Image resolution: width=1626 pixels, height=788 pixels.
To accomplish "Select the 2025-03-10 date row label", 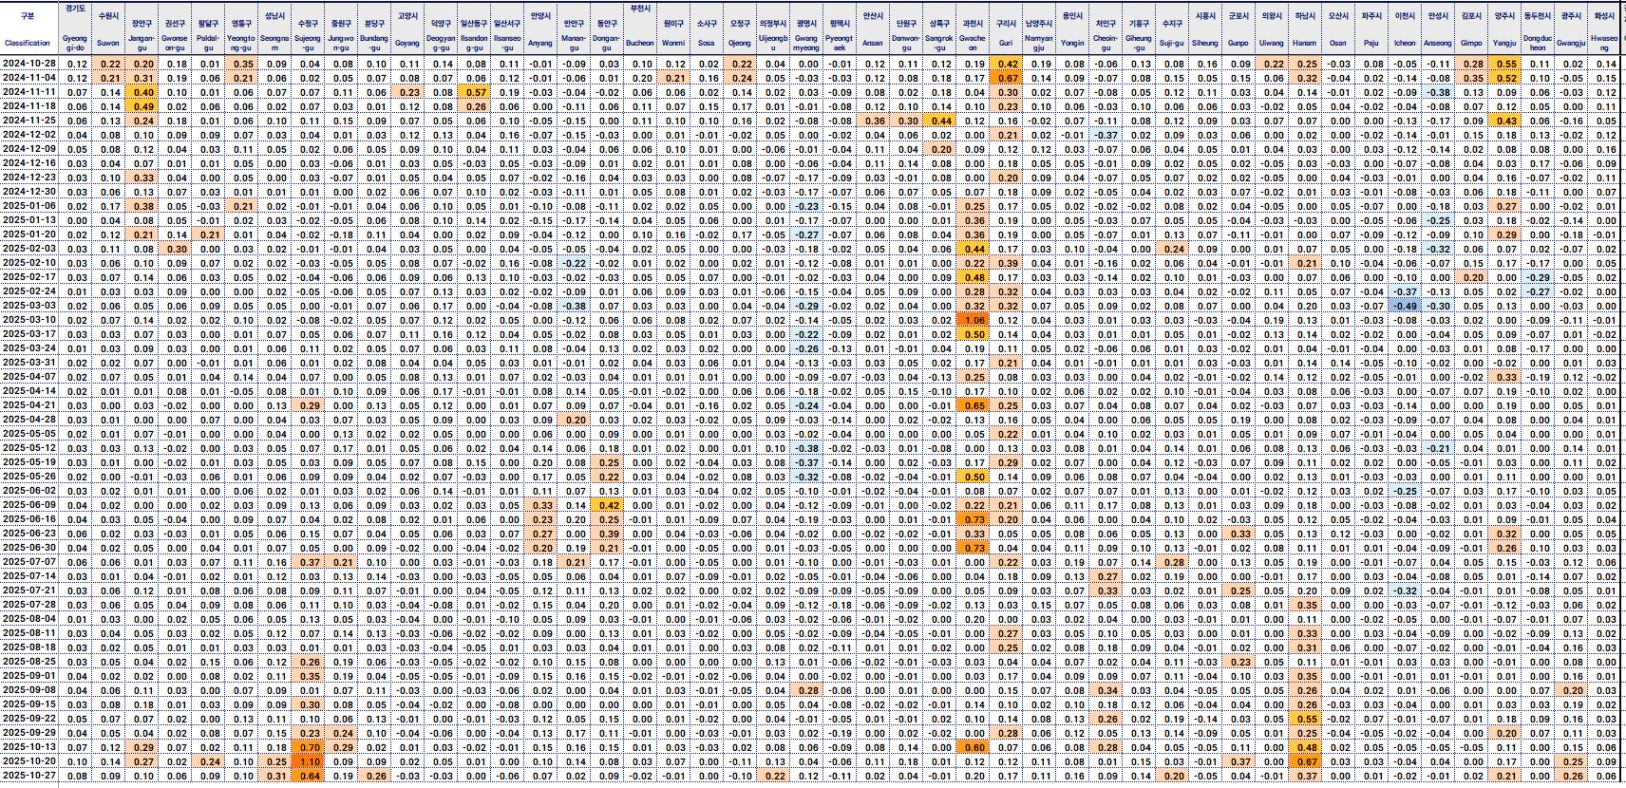I will (x=29, y=320).
